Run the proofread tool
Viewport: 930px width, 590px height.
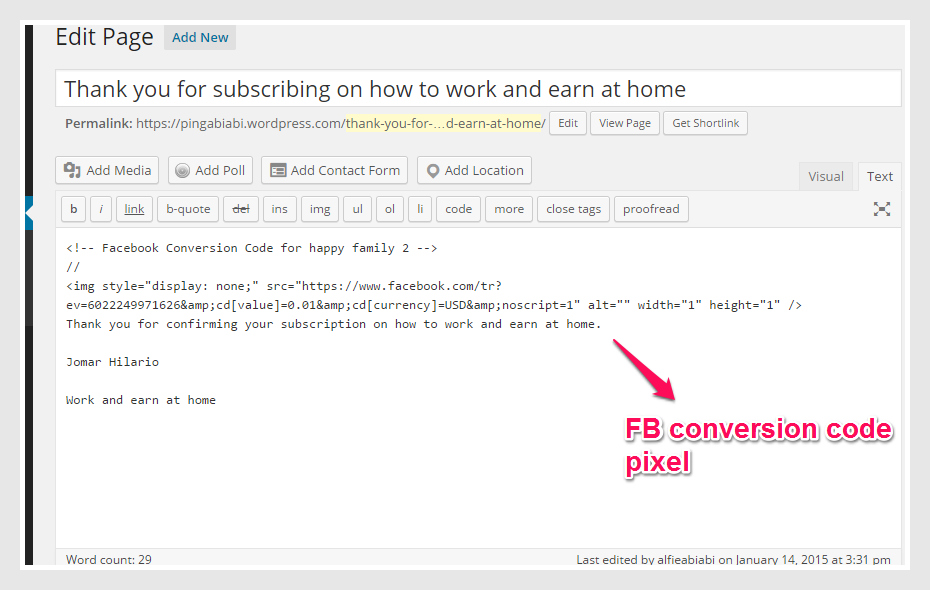click(x=651, y=209)
